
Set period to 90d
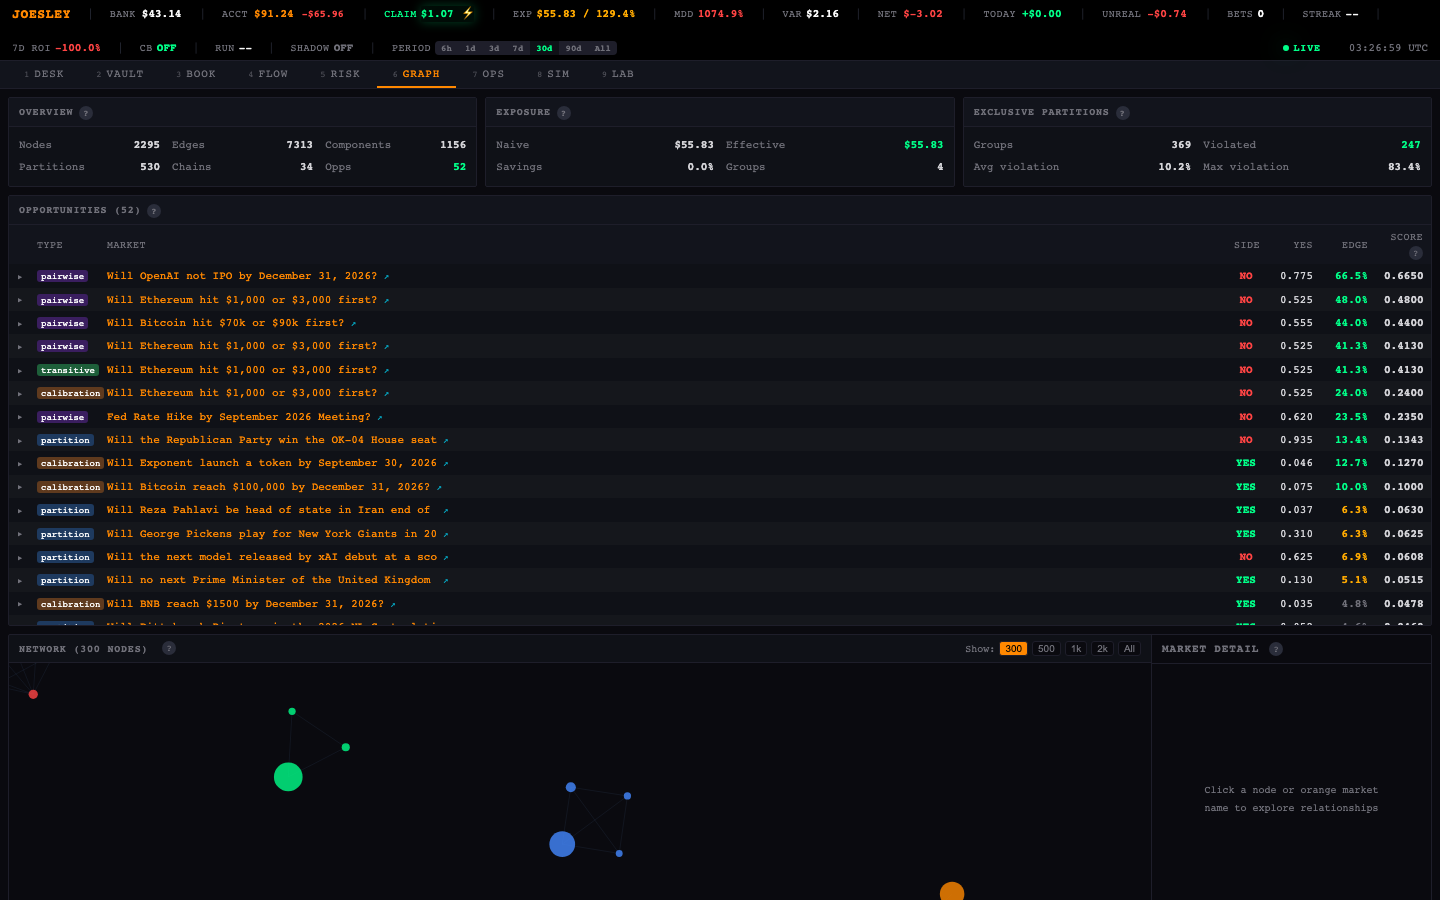pyautogui.click(x=573, y=48)
